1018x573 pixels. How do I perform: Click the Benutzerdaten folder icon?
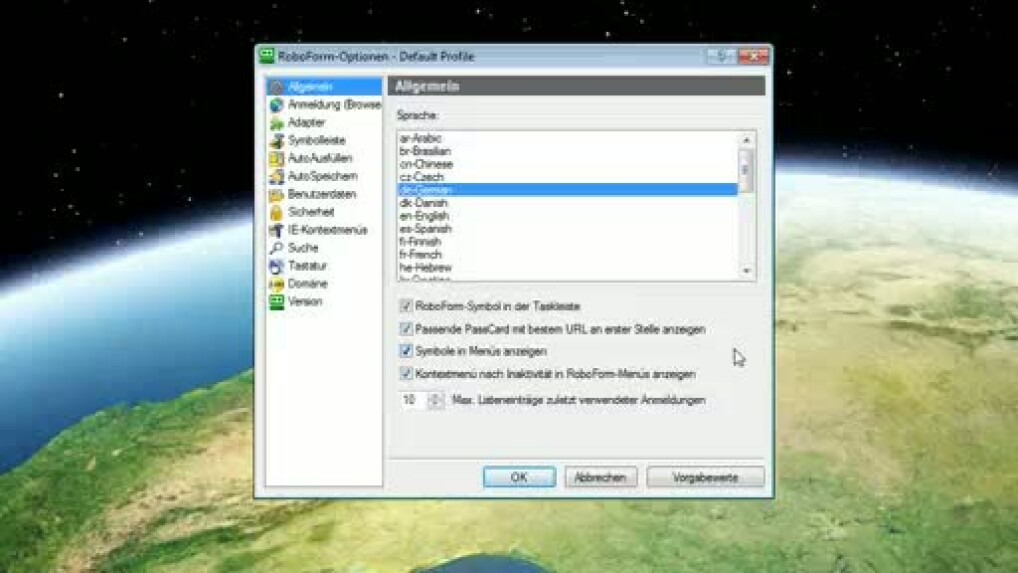point(276,195)
